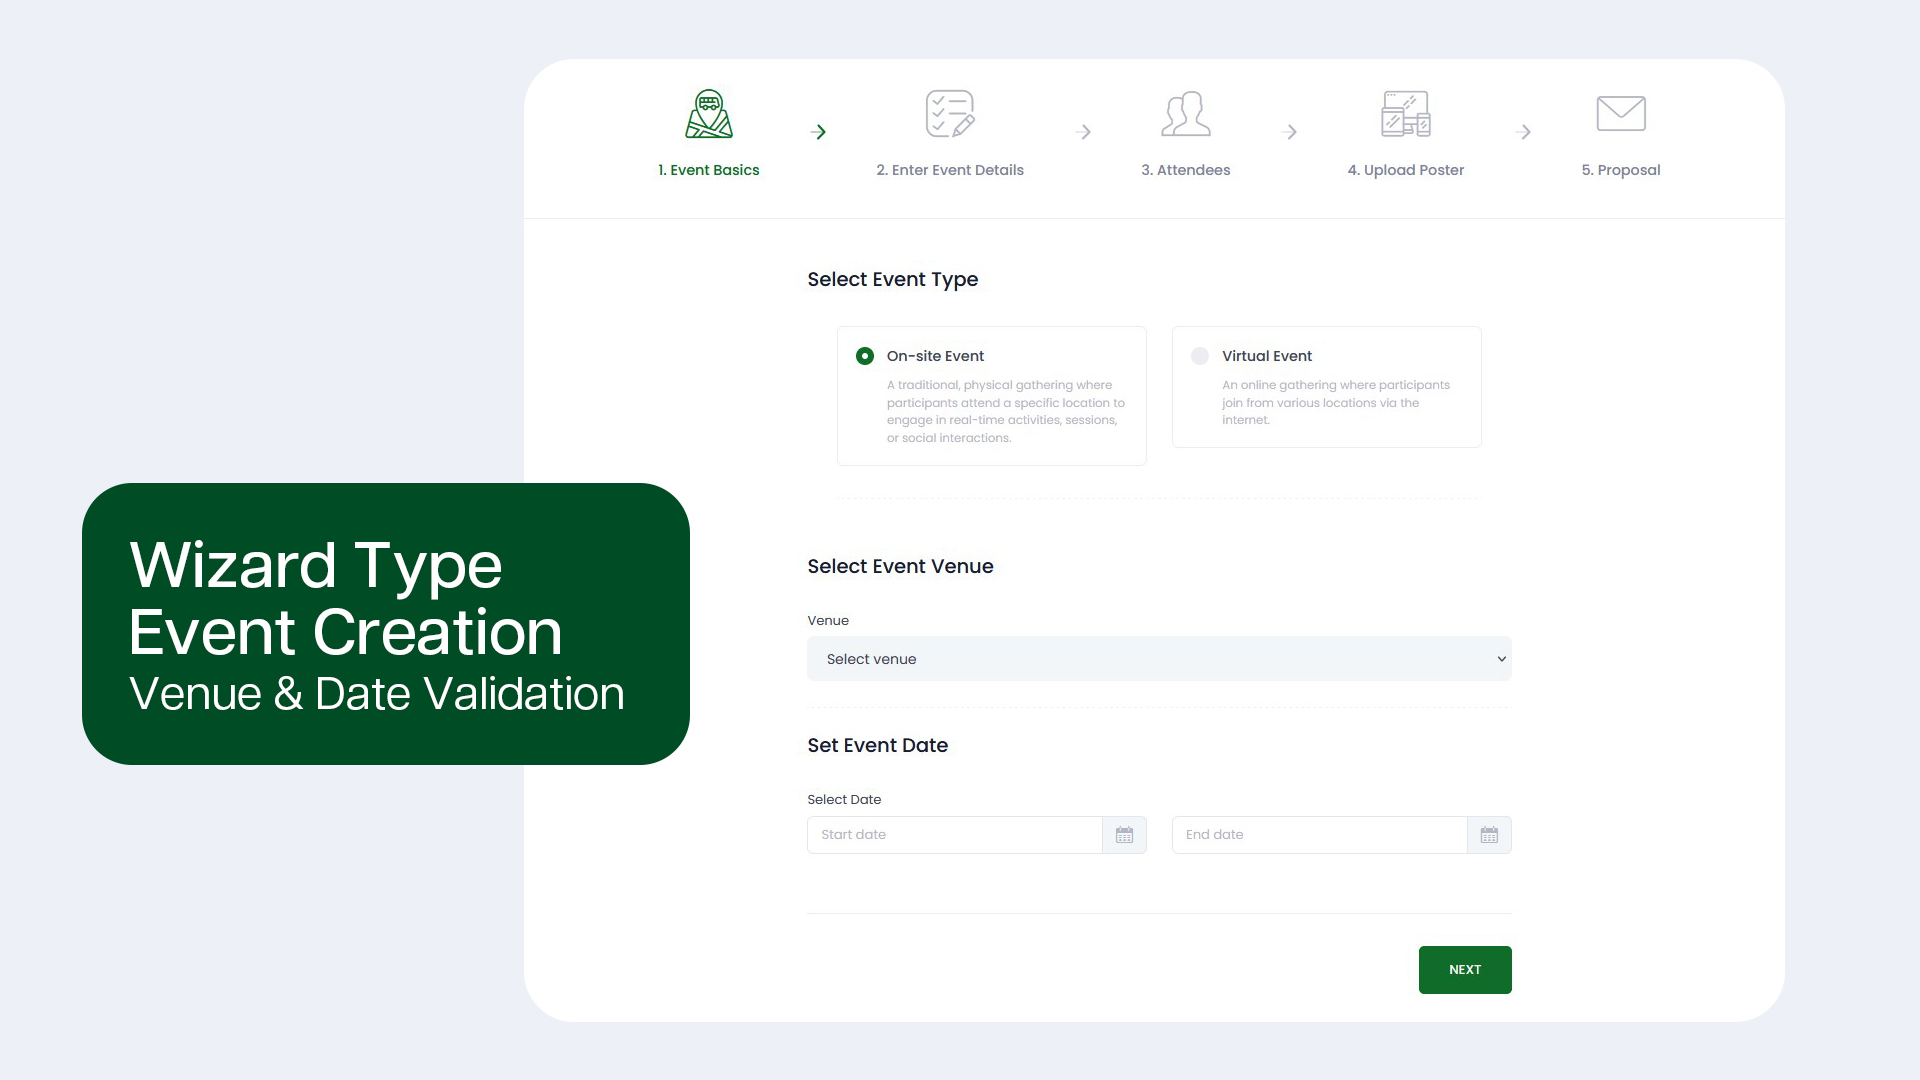
Task: Click the calendar icon beside End date
Action: pos(1489,835)
